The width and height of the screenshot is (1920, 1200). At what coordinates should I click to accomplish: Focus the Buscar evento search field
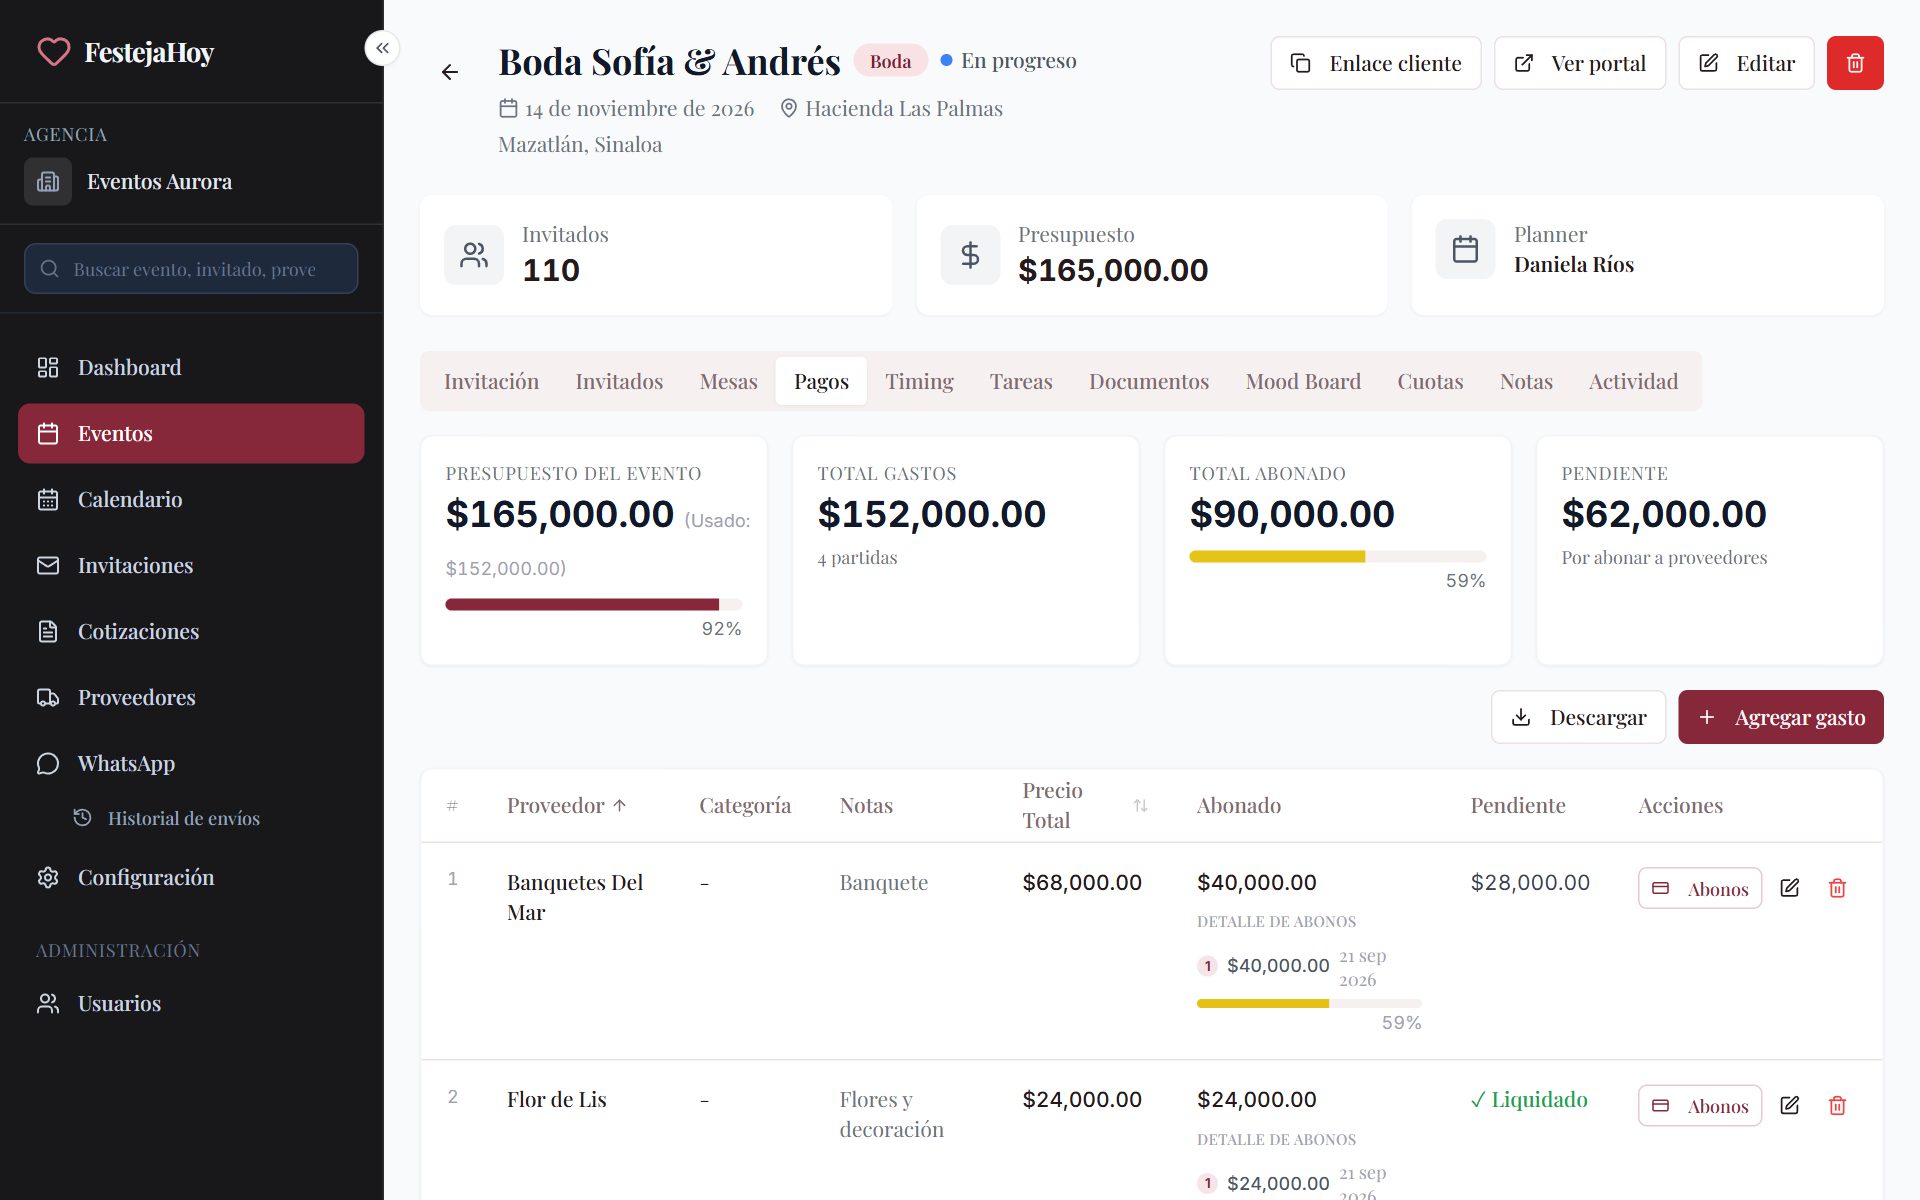pos(191,269)
